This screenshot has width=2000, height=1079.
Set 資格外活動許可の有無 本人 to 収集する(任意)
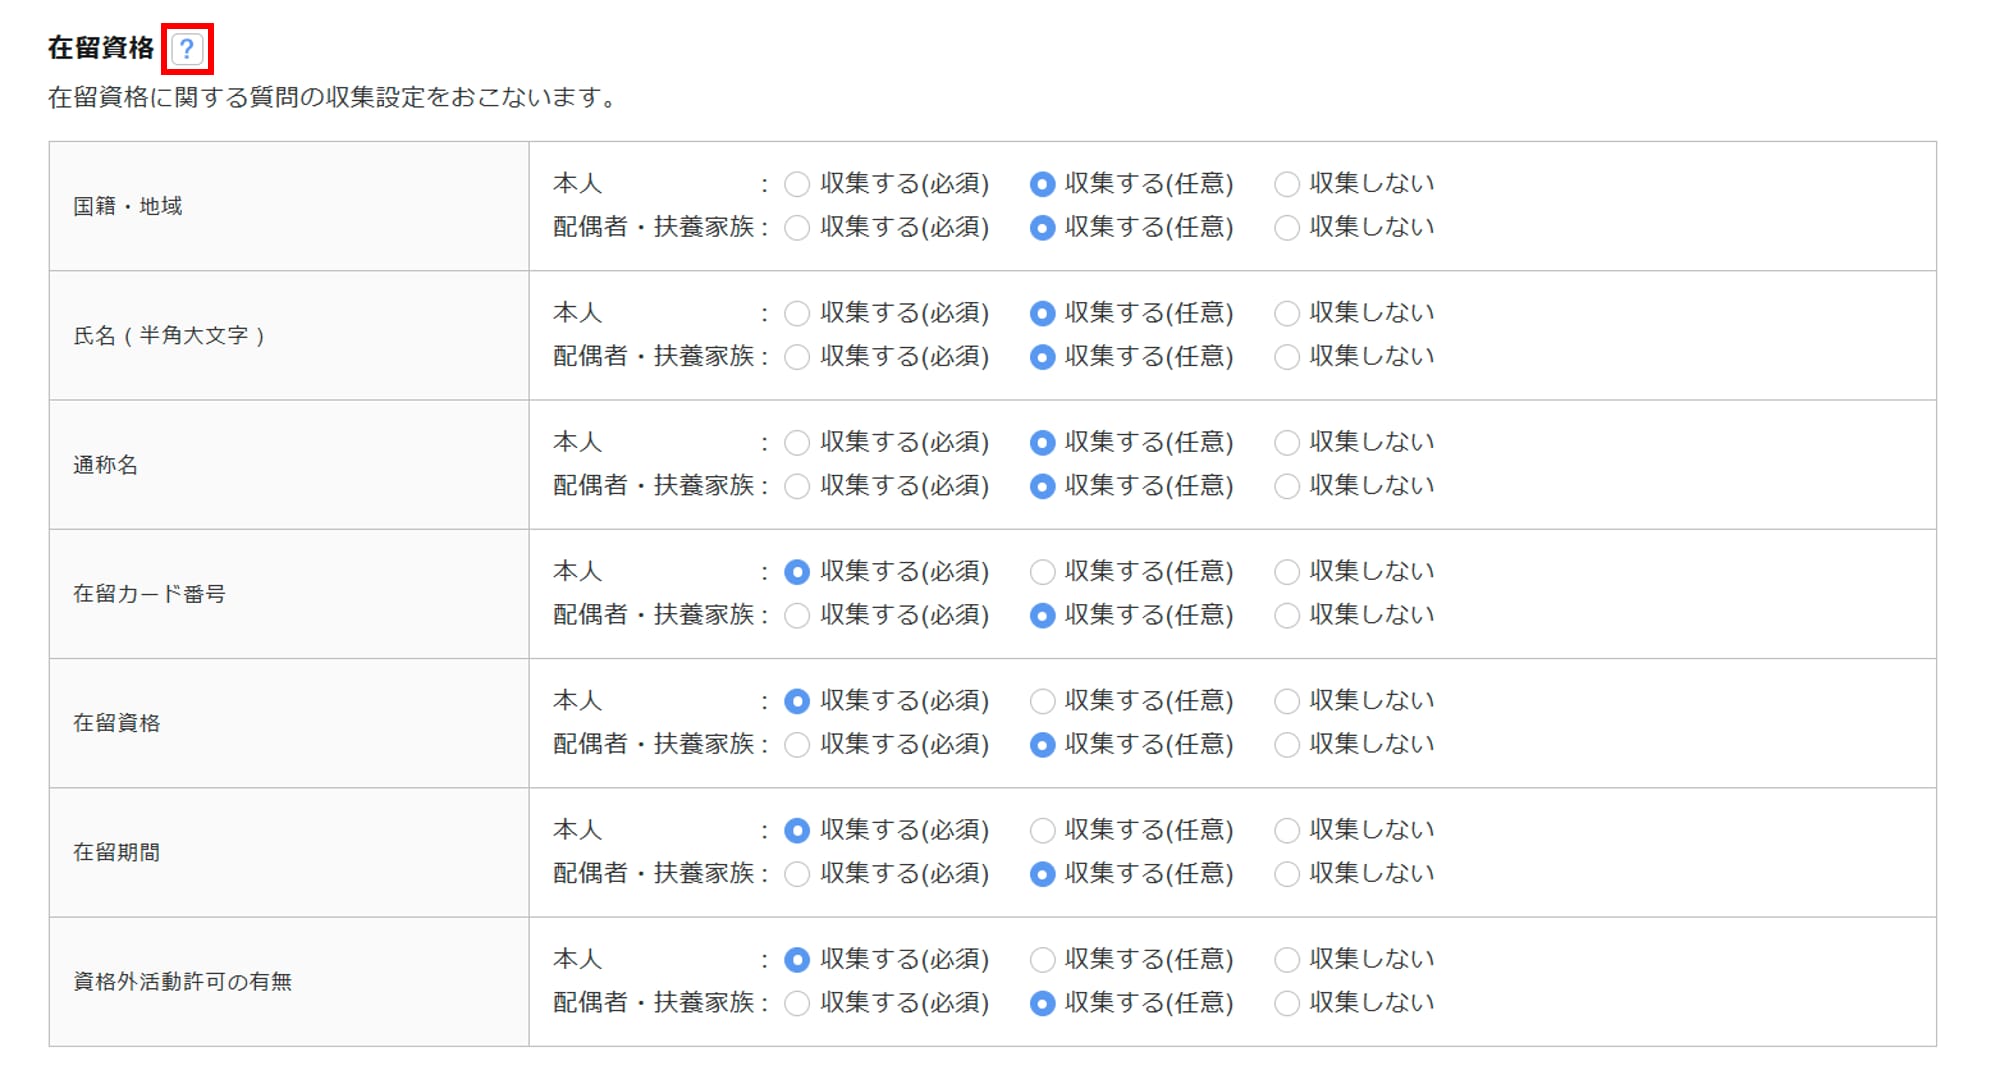click(1042, 960)
